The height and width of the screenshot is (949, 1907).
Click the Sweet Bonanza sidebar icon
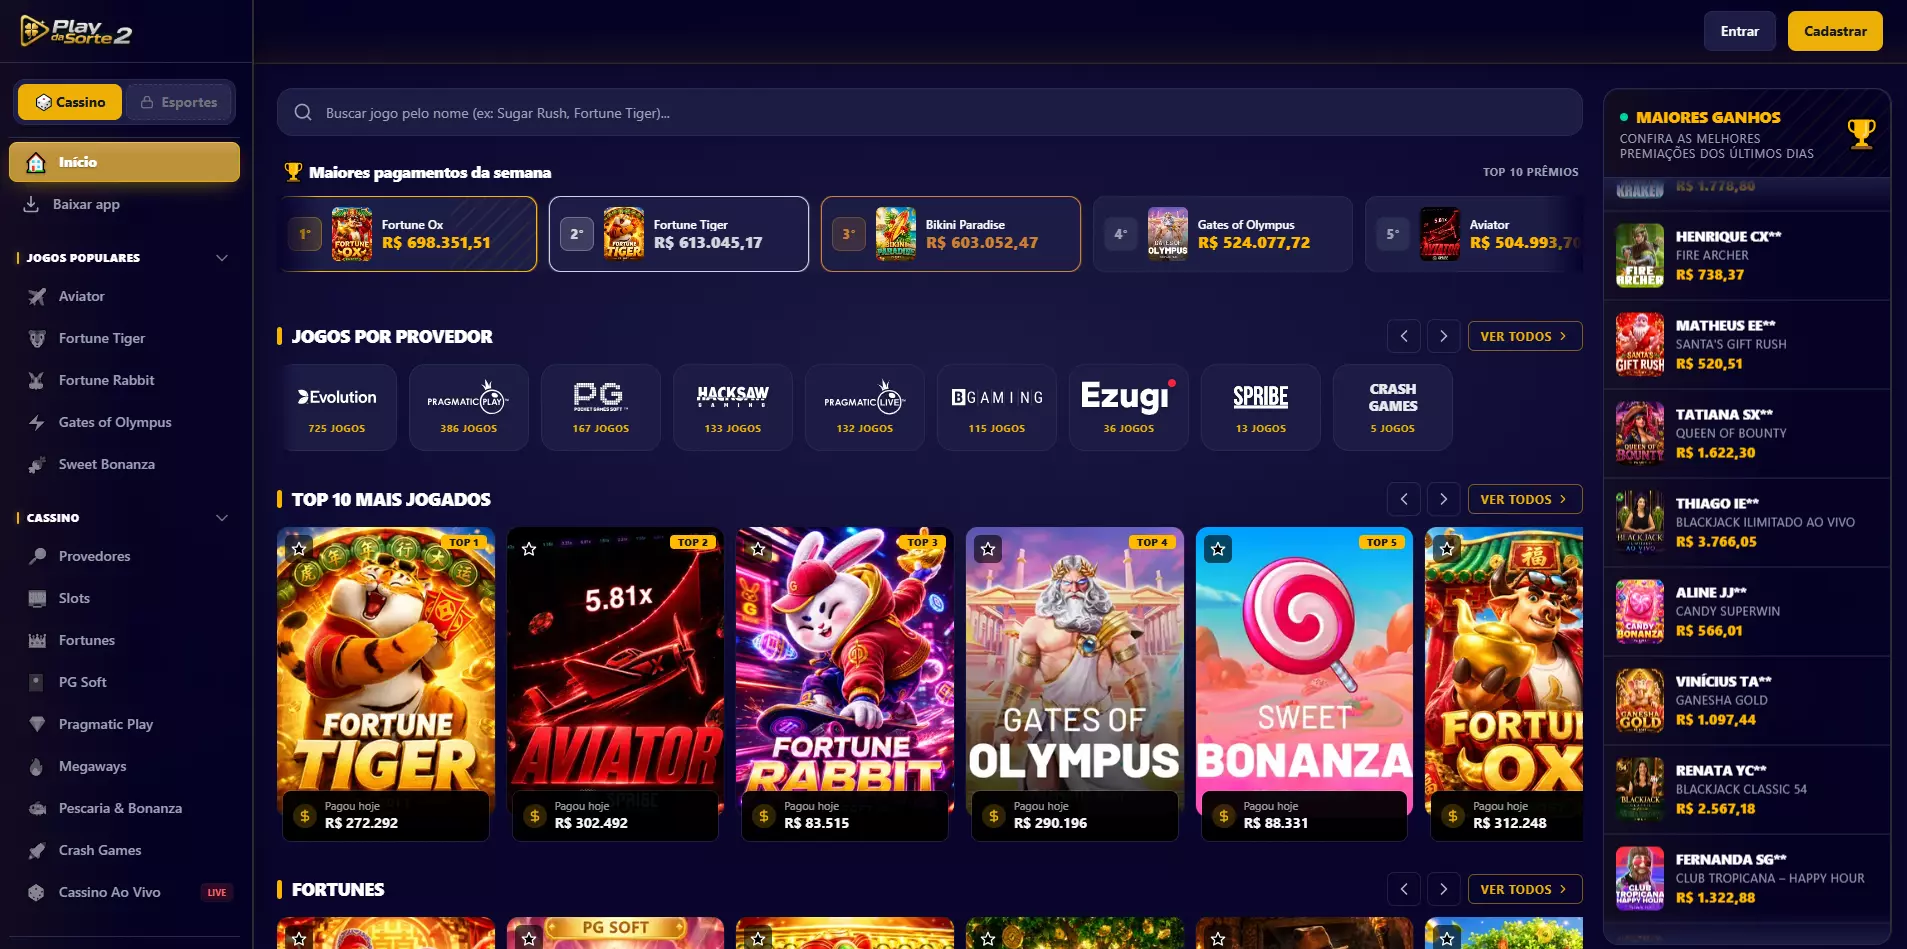click(37, 464)
